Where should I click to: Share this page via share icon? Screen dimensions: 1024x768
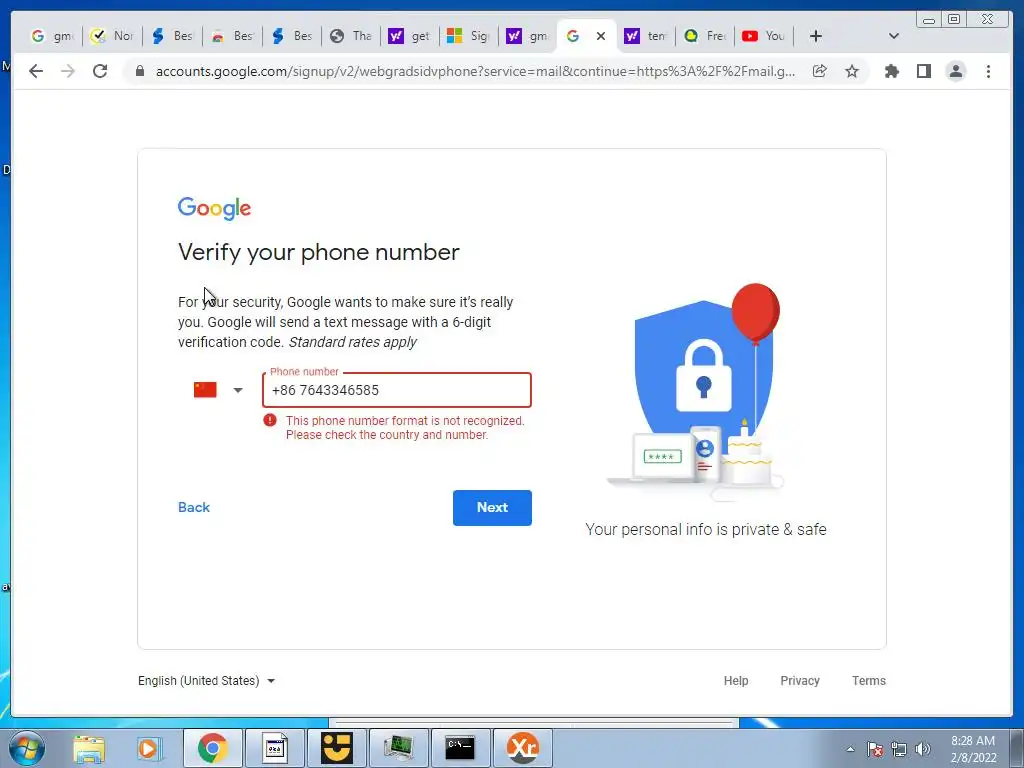coord(819,71)
